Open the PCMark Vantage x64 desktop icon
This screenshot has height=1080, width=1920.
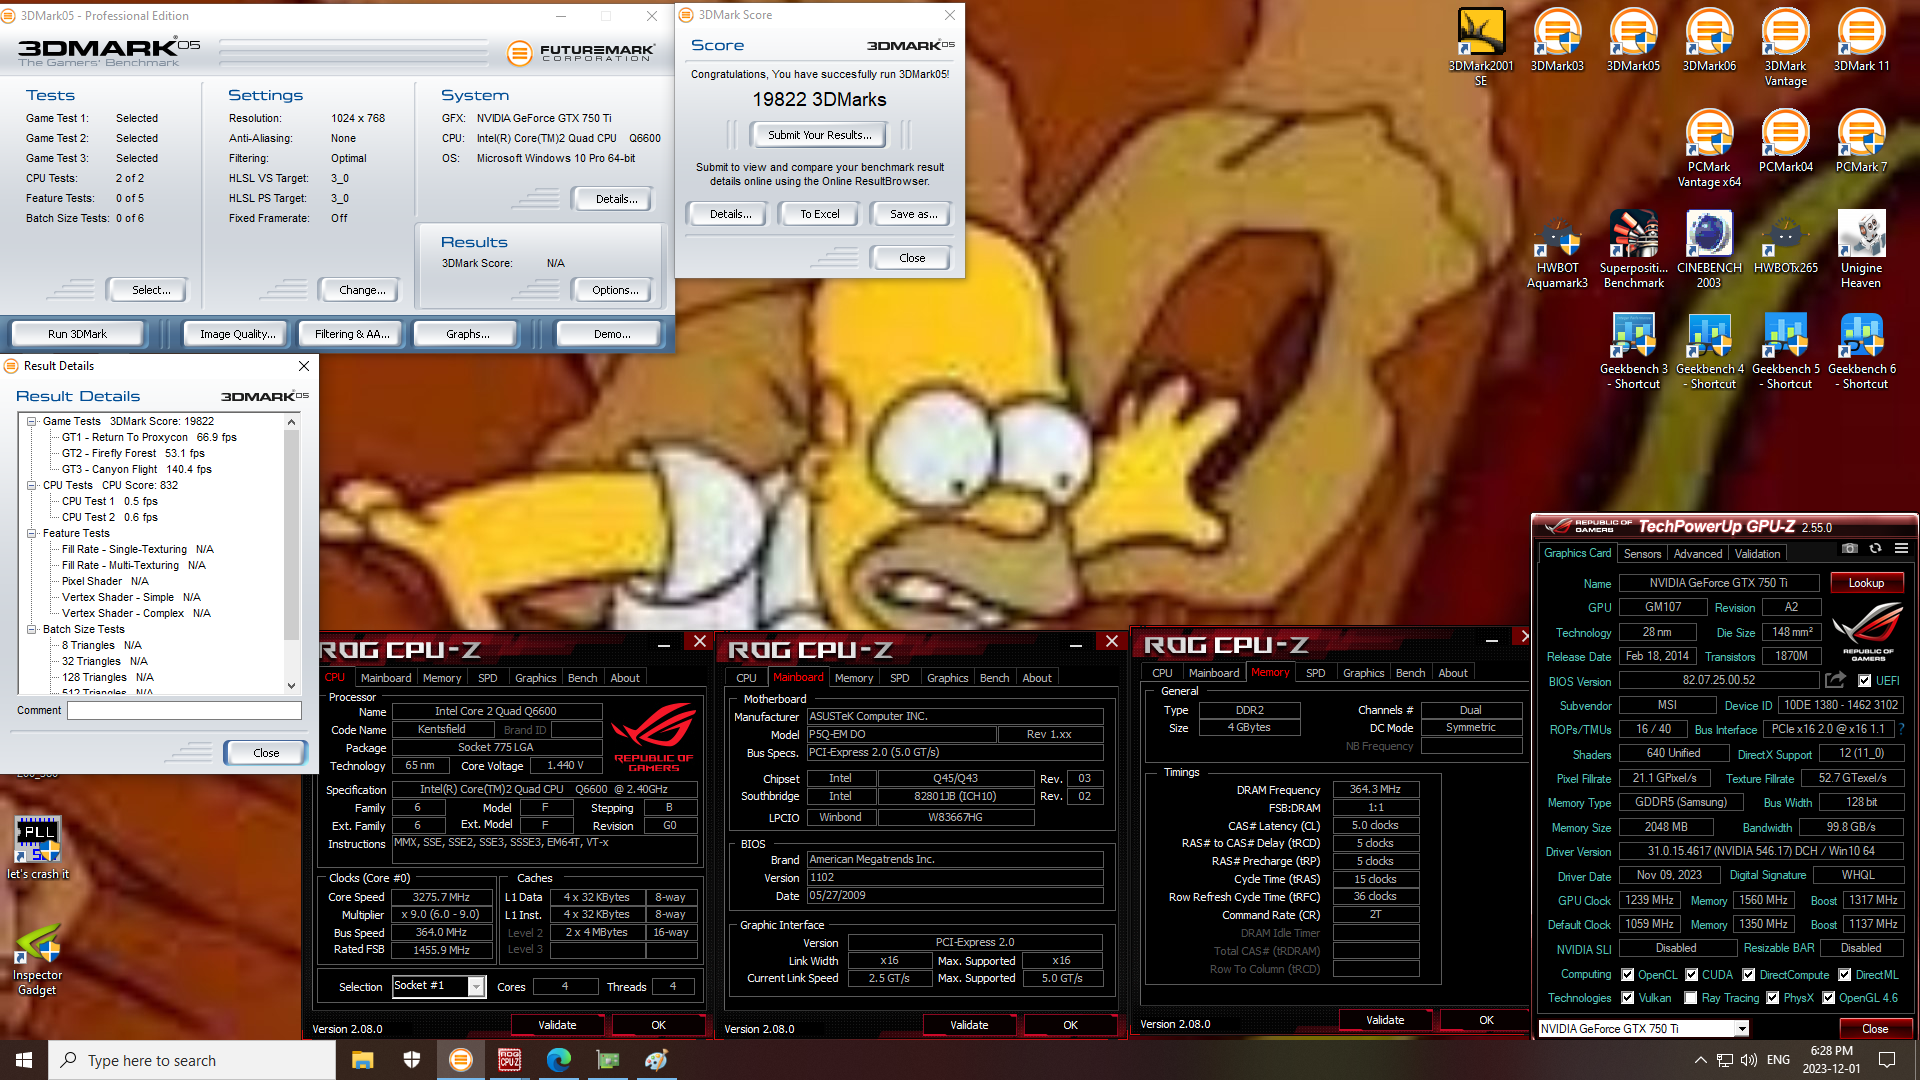tap(1709, 148)
